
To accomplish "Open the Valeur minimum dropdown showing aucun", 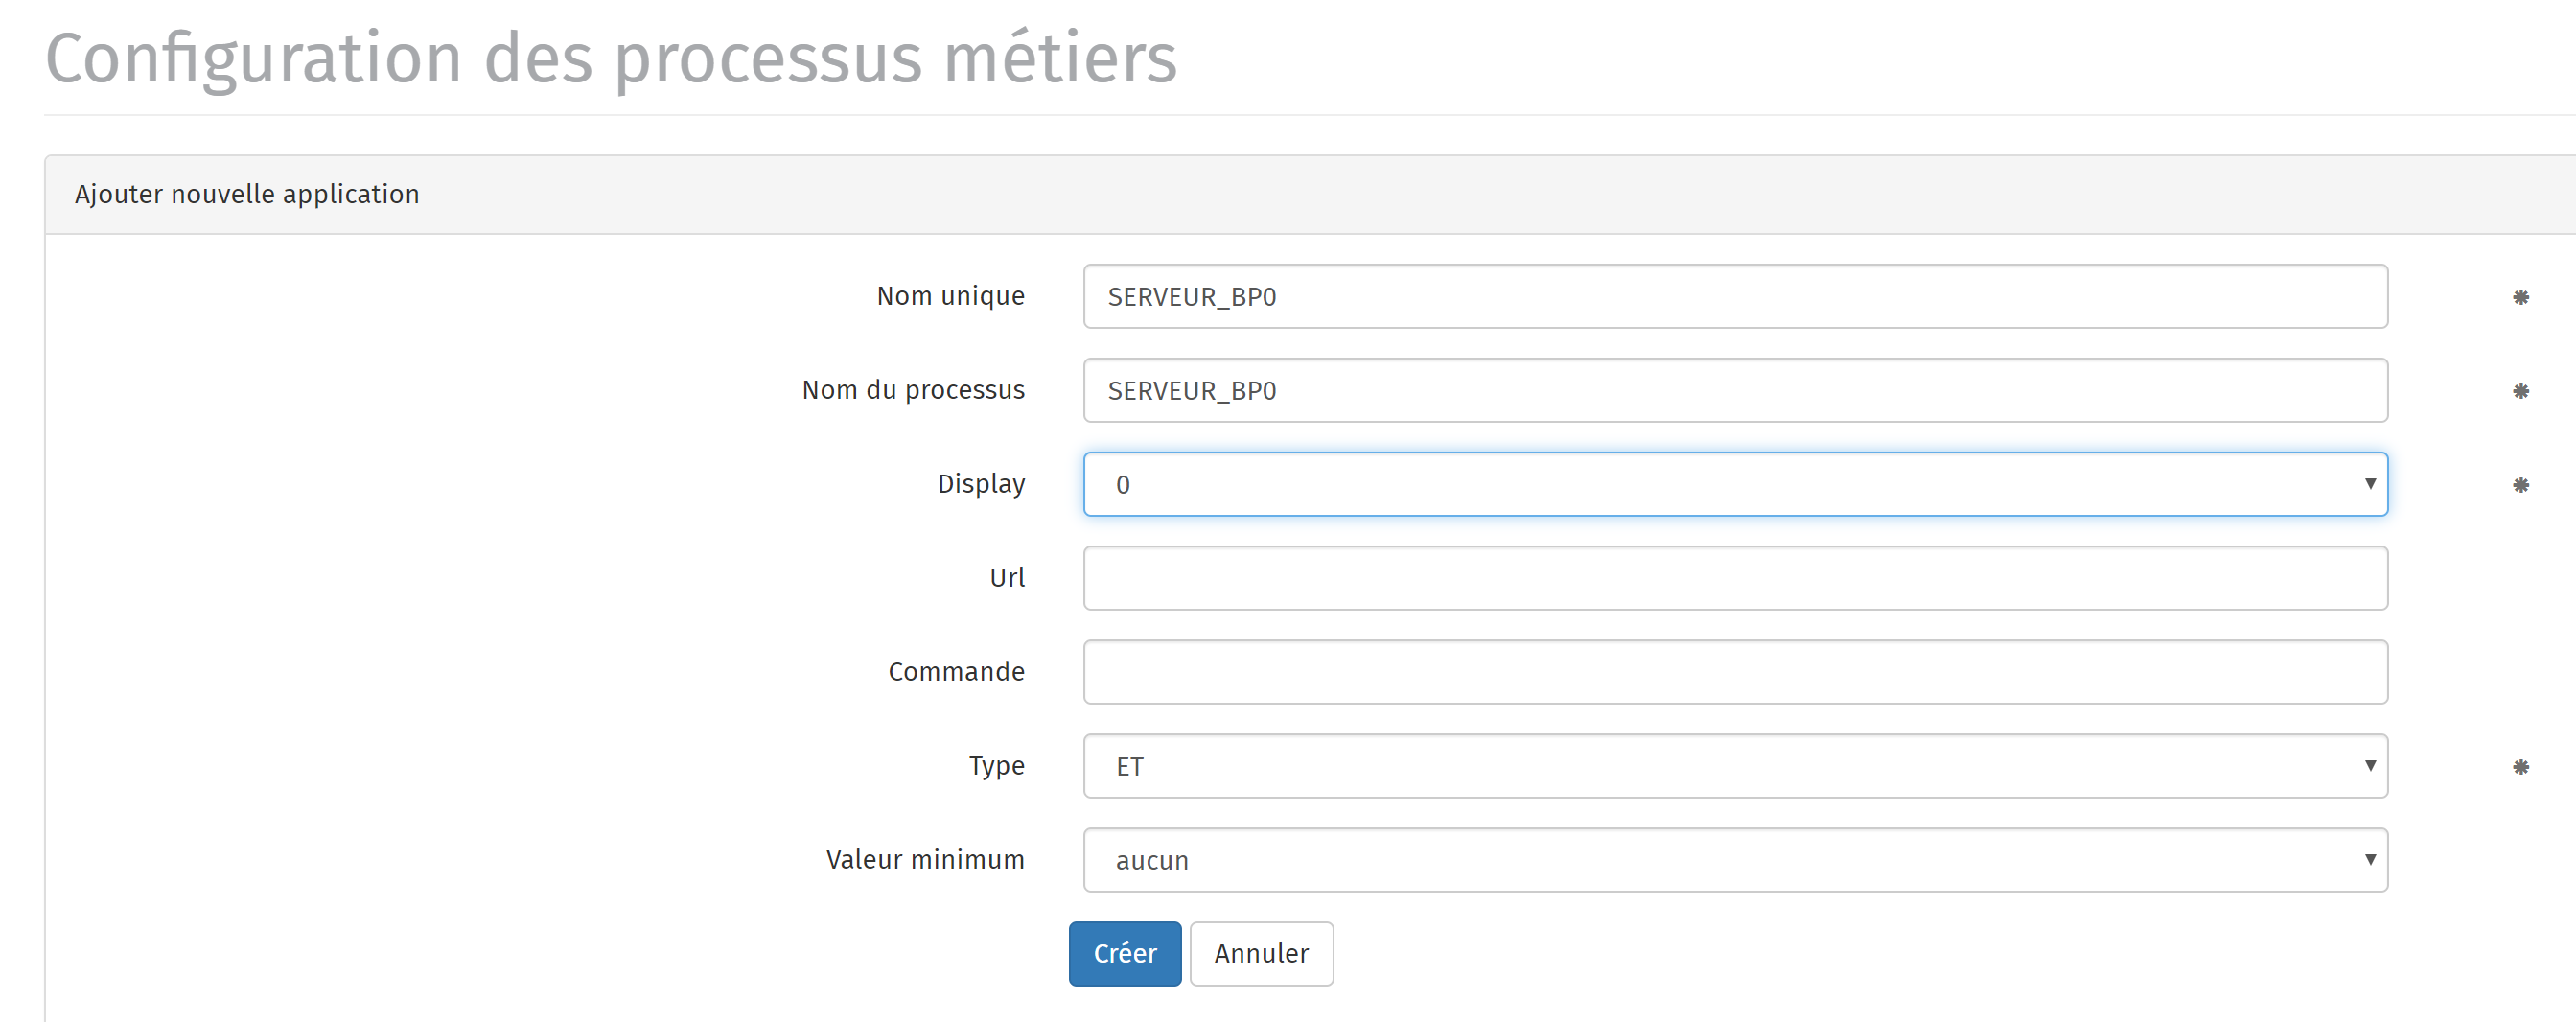I will (x=1735, y=861).
